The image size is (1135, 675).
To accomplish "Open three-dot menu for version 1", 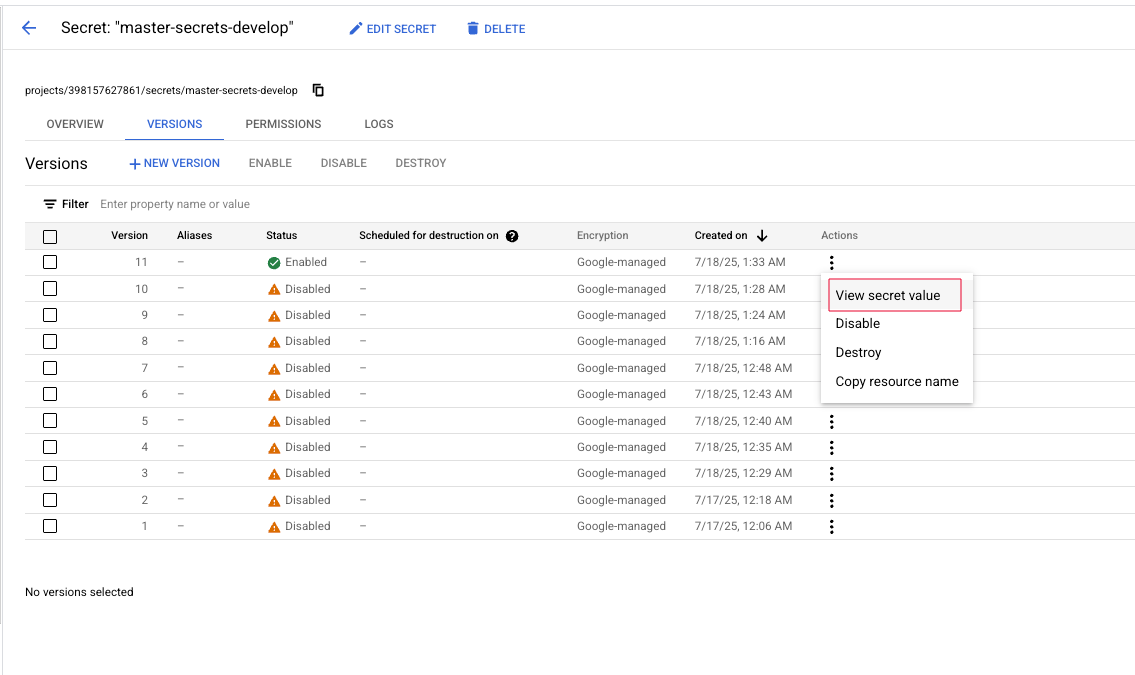I will pos(831,527).
